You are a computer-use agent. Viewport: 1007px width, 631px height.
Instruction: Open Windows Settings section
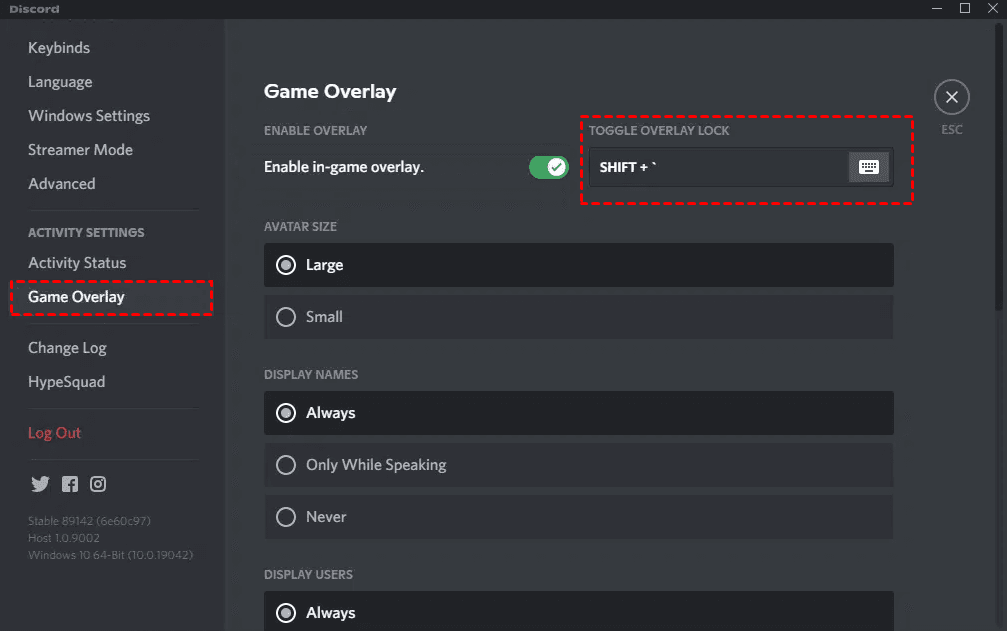coord(89,116)
